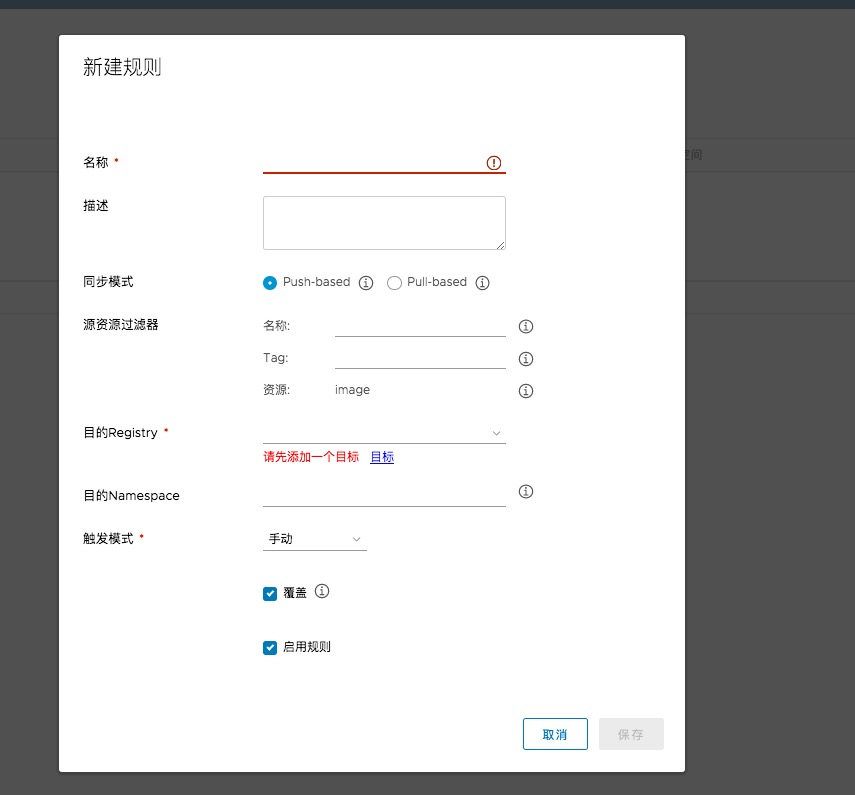
Task: Click info icon beside 目的Namespace field
Action: tap(526, 492)
